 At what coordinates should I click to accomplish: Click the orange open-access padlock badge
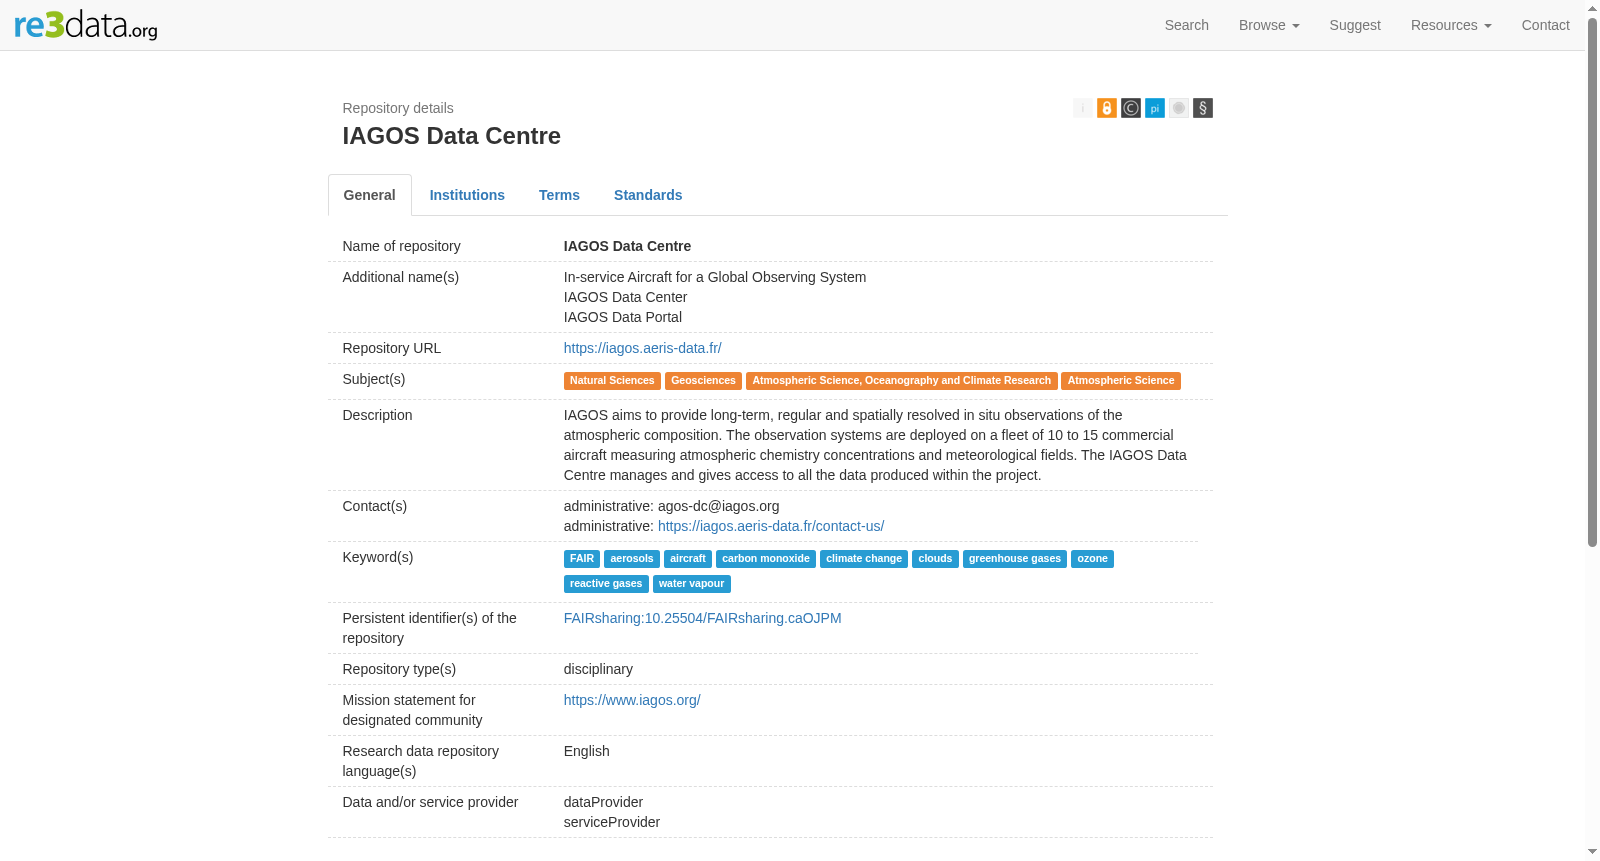tap(1106, 108)
